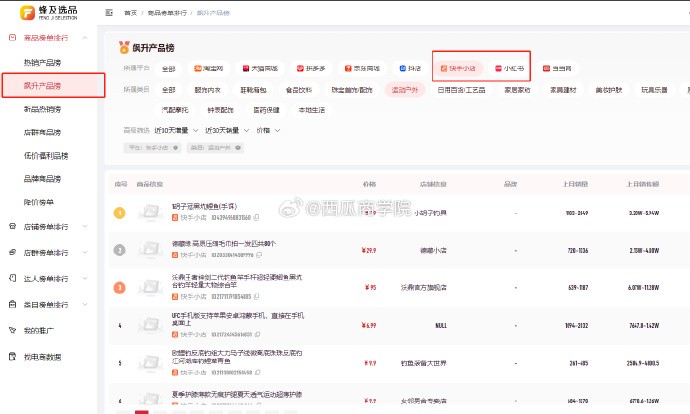The height and width of the screenshot is (414, 690).
Task: Open the rank 1 product thumbnail
Action: 150,212
